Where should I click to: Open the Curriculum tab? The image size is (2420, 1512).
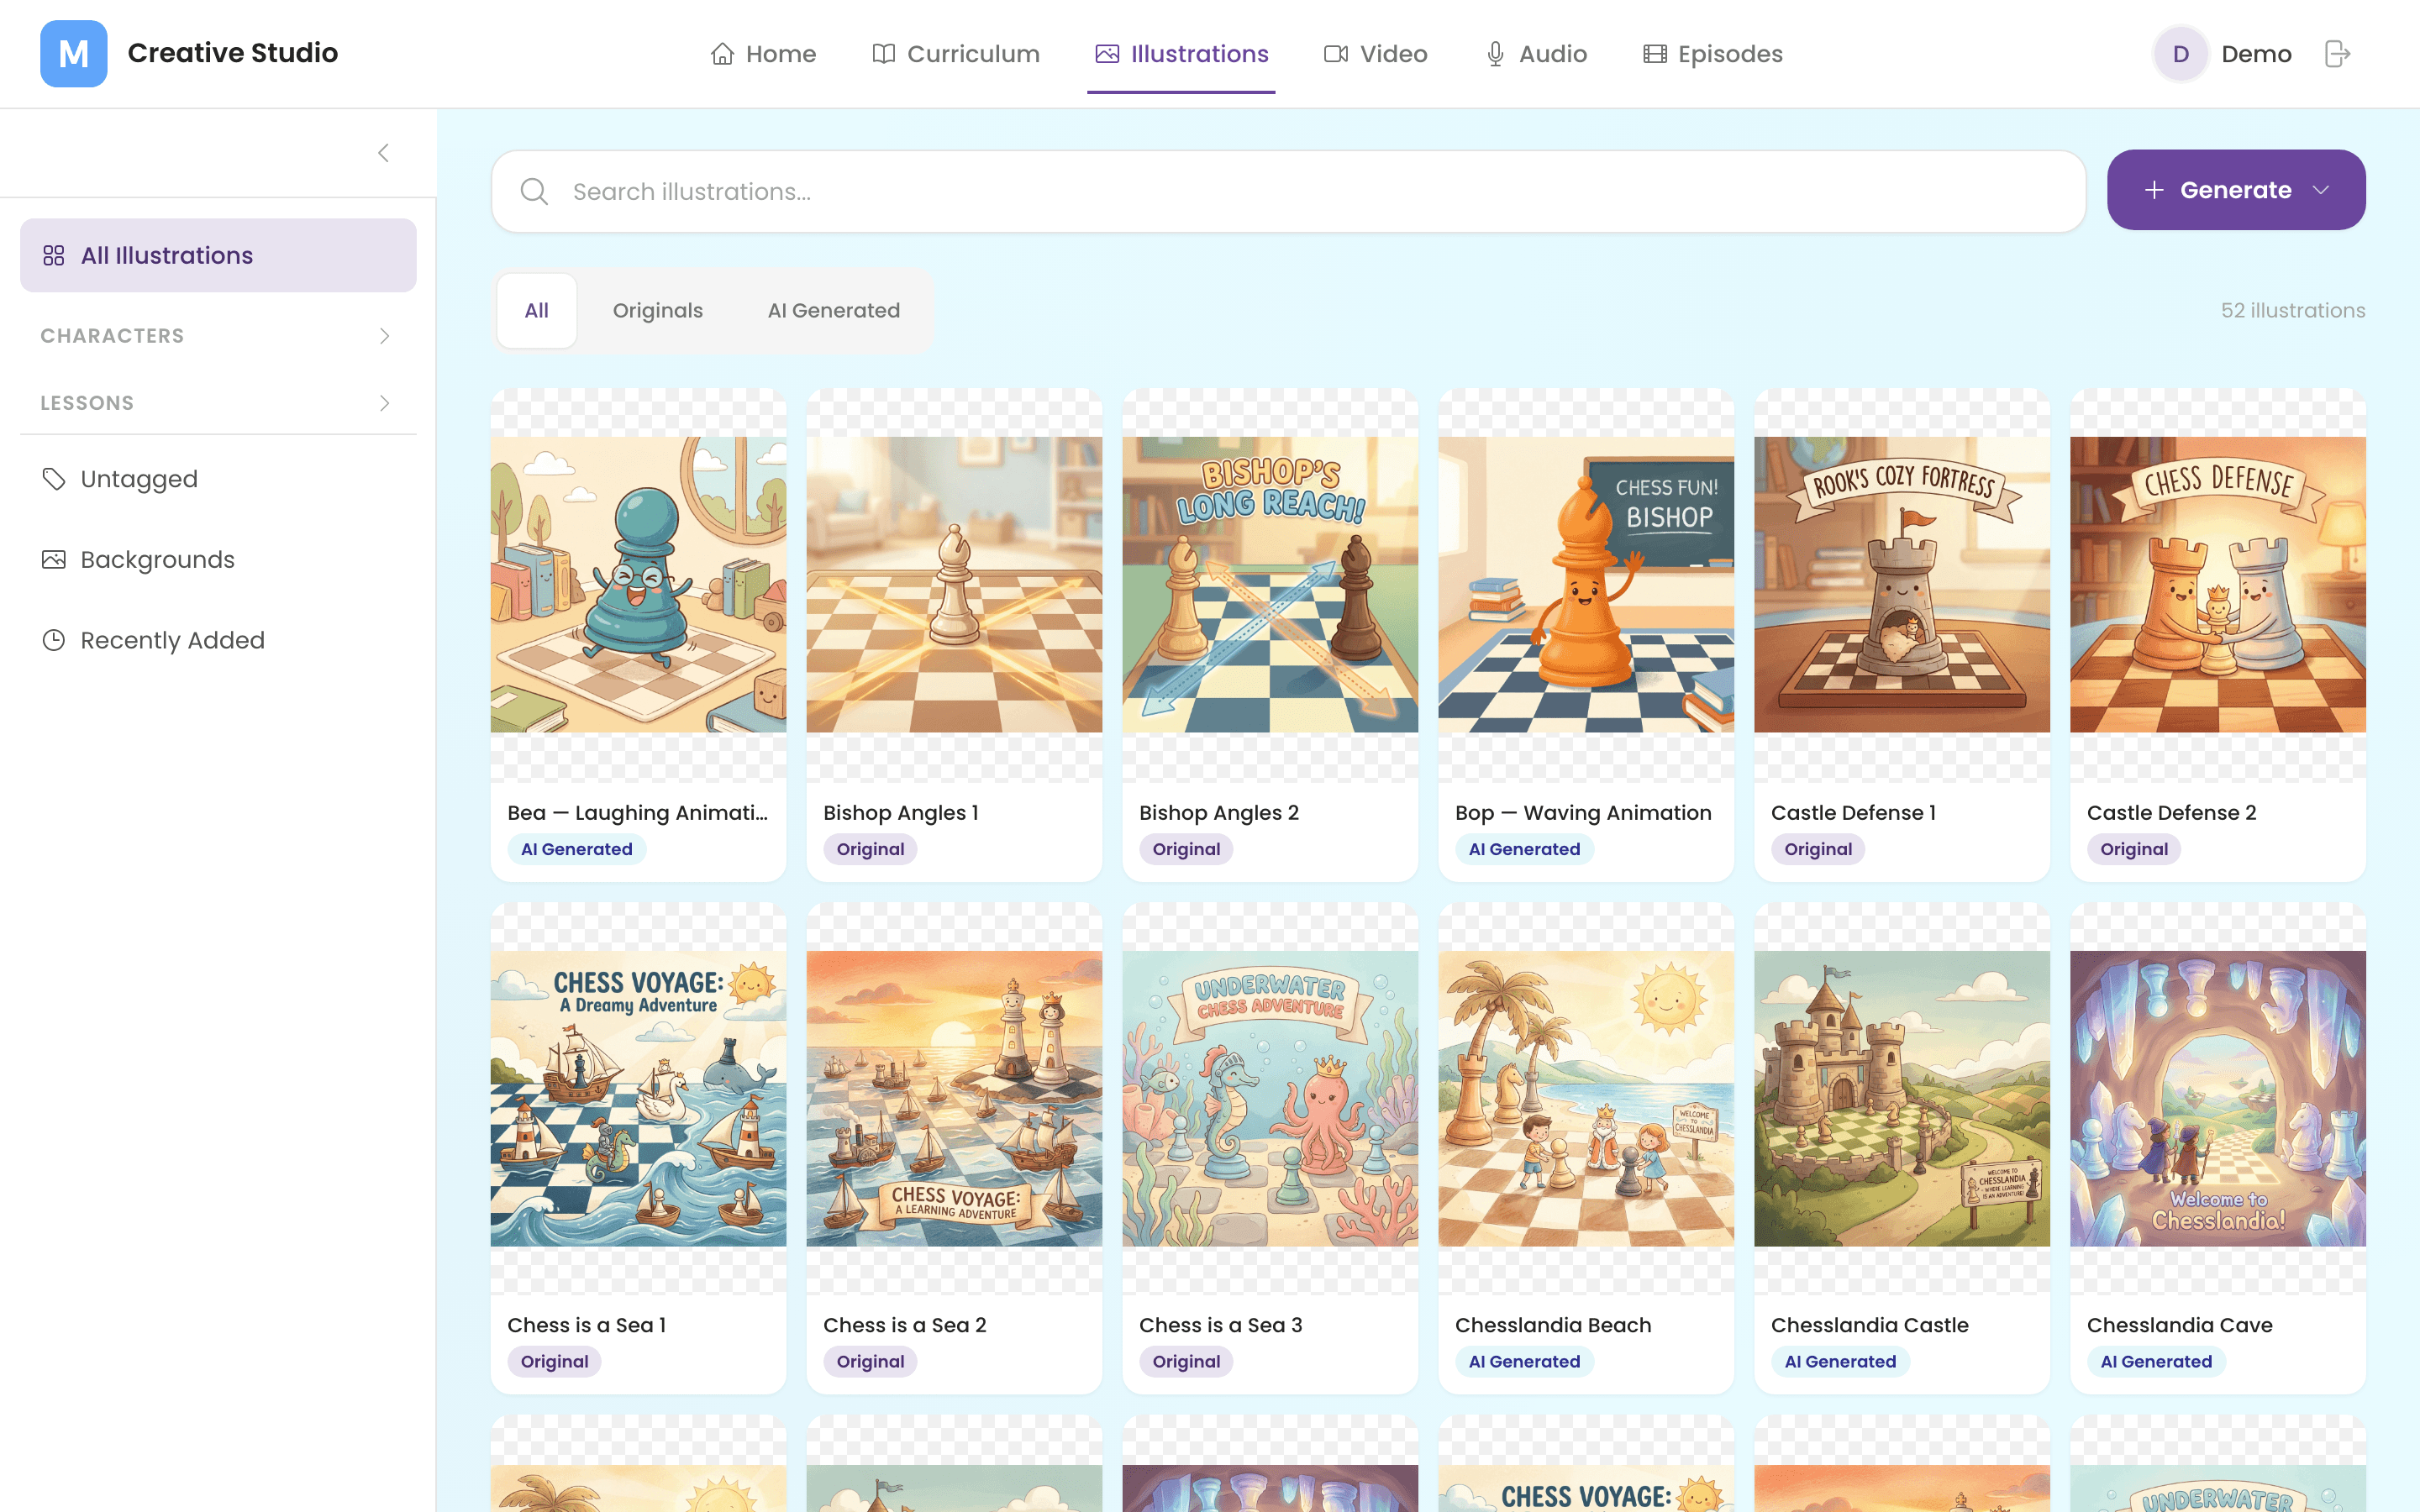956,54
